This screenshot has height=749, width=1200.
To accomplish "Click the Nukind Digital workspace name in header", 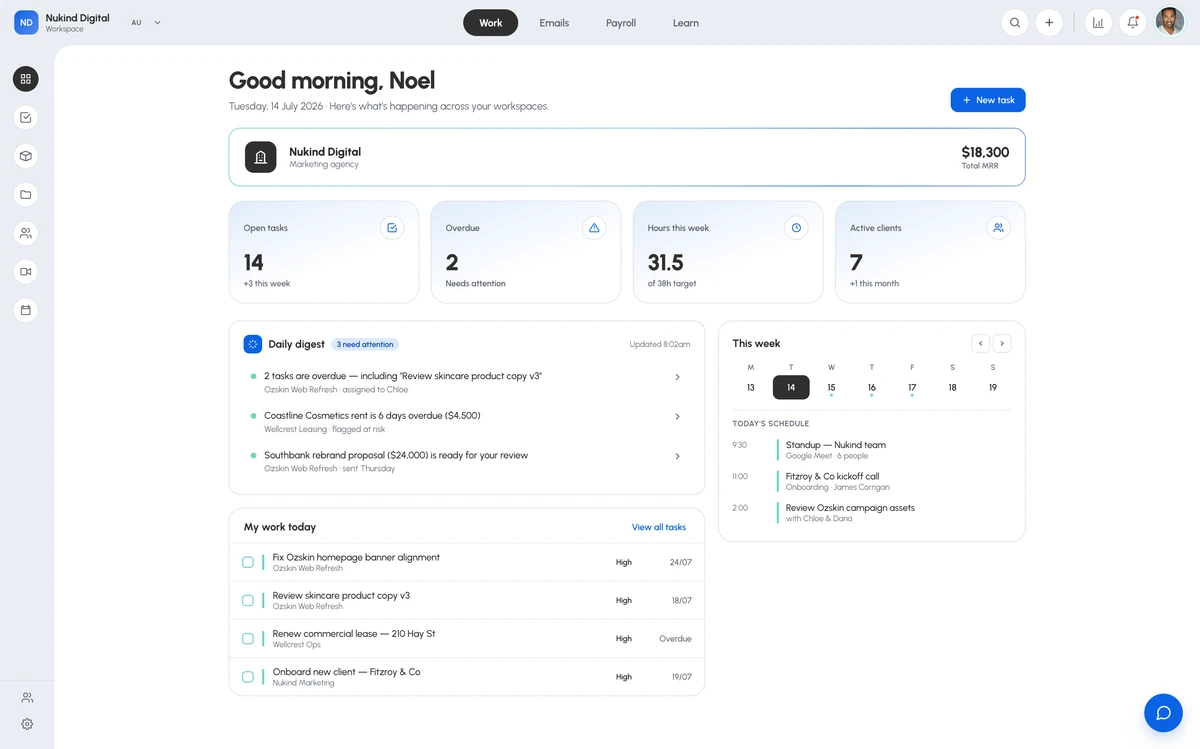I will pos(78,18).
